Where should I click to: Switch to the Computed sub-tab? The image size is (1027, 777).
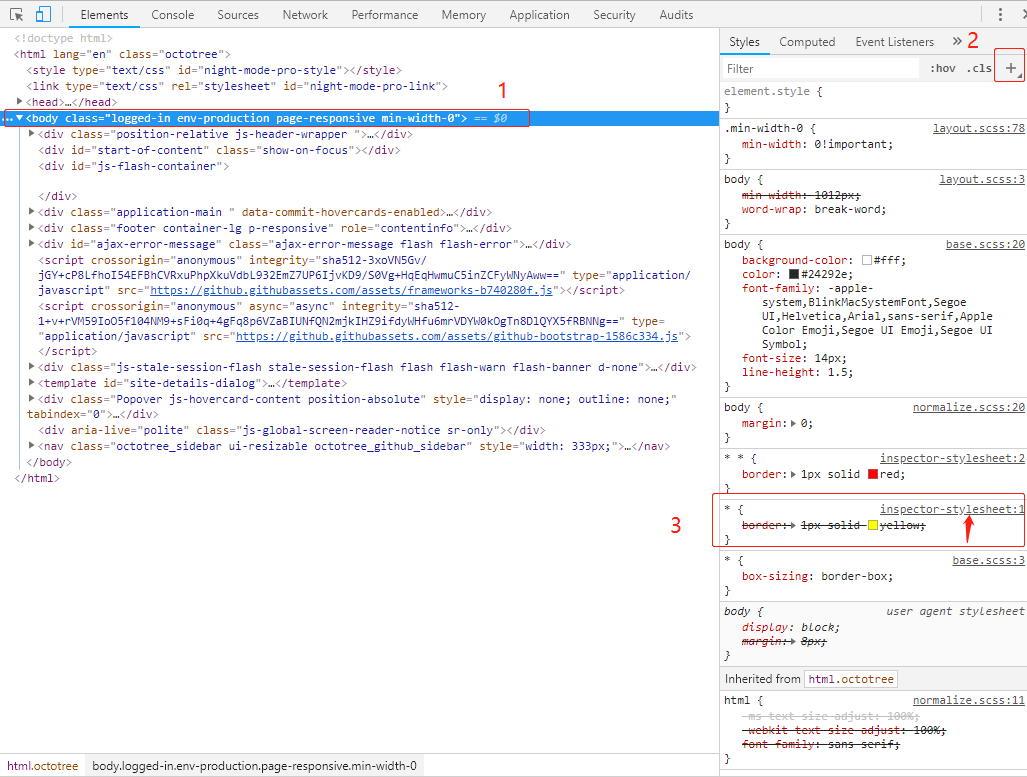click(x=807, y=42)
